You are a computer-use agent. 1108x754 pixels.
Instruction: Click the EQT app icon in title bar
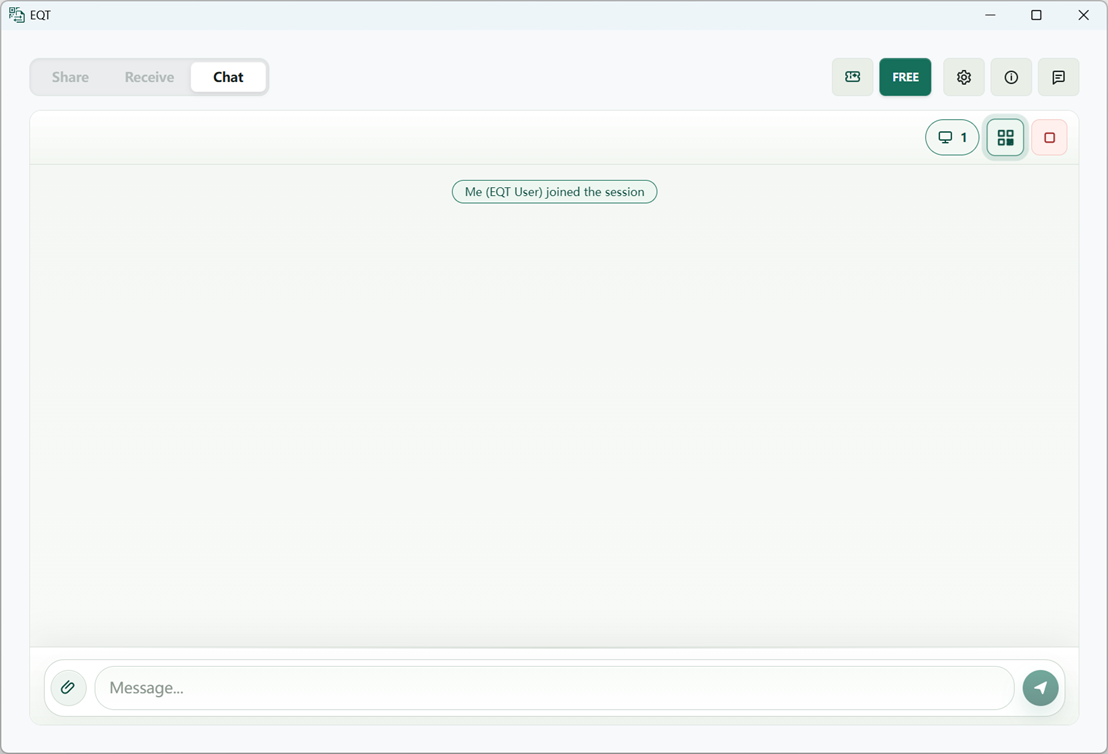(x=16, y=15)
